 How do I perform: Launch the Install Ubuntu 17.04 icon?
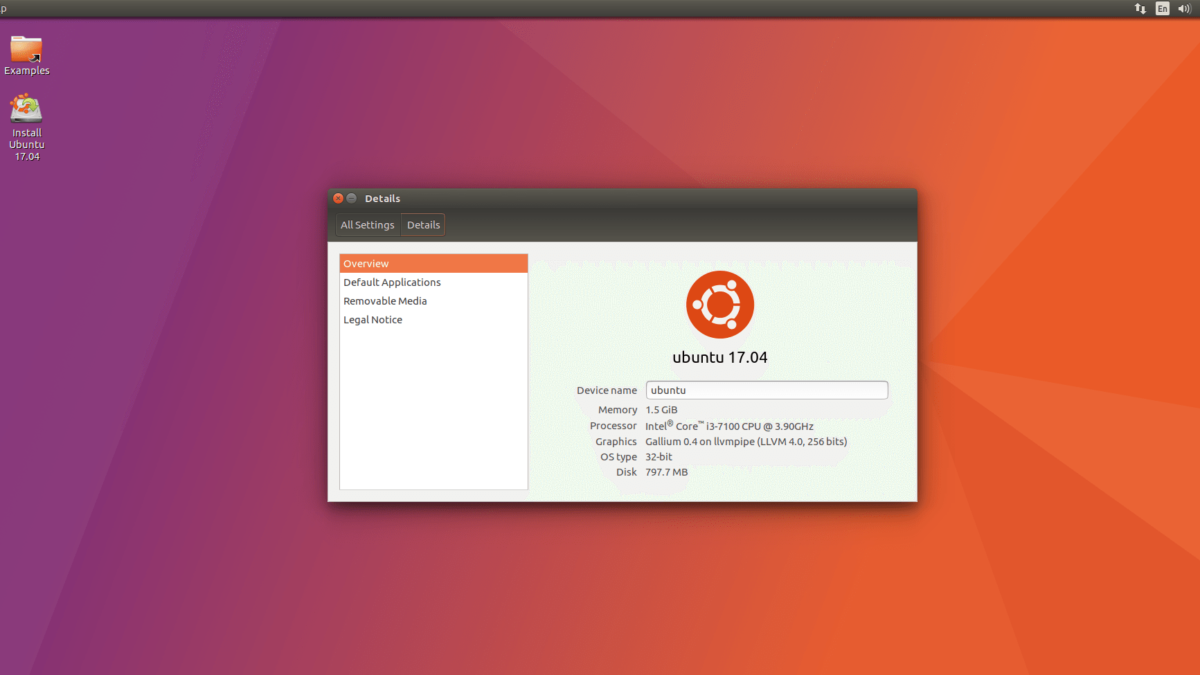pyautogui.click(x=26, y=109)
